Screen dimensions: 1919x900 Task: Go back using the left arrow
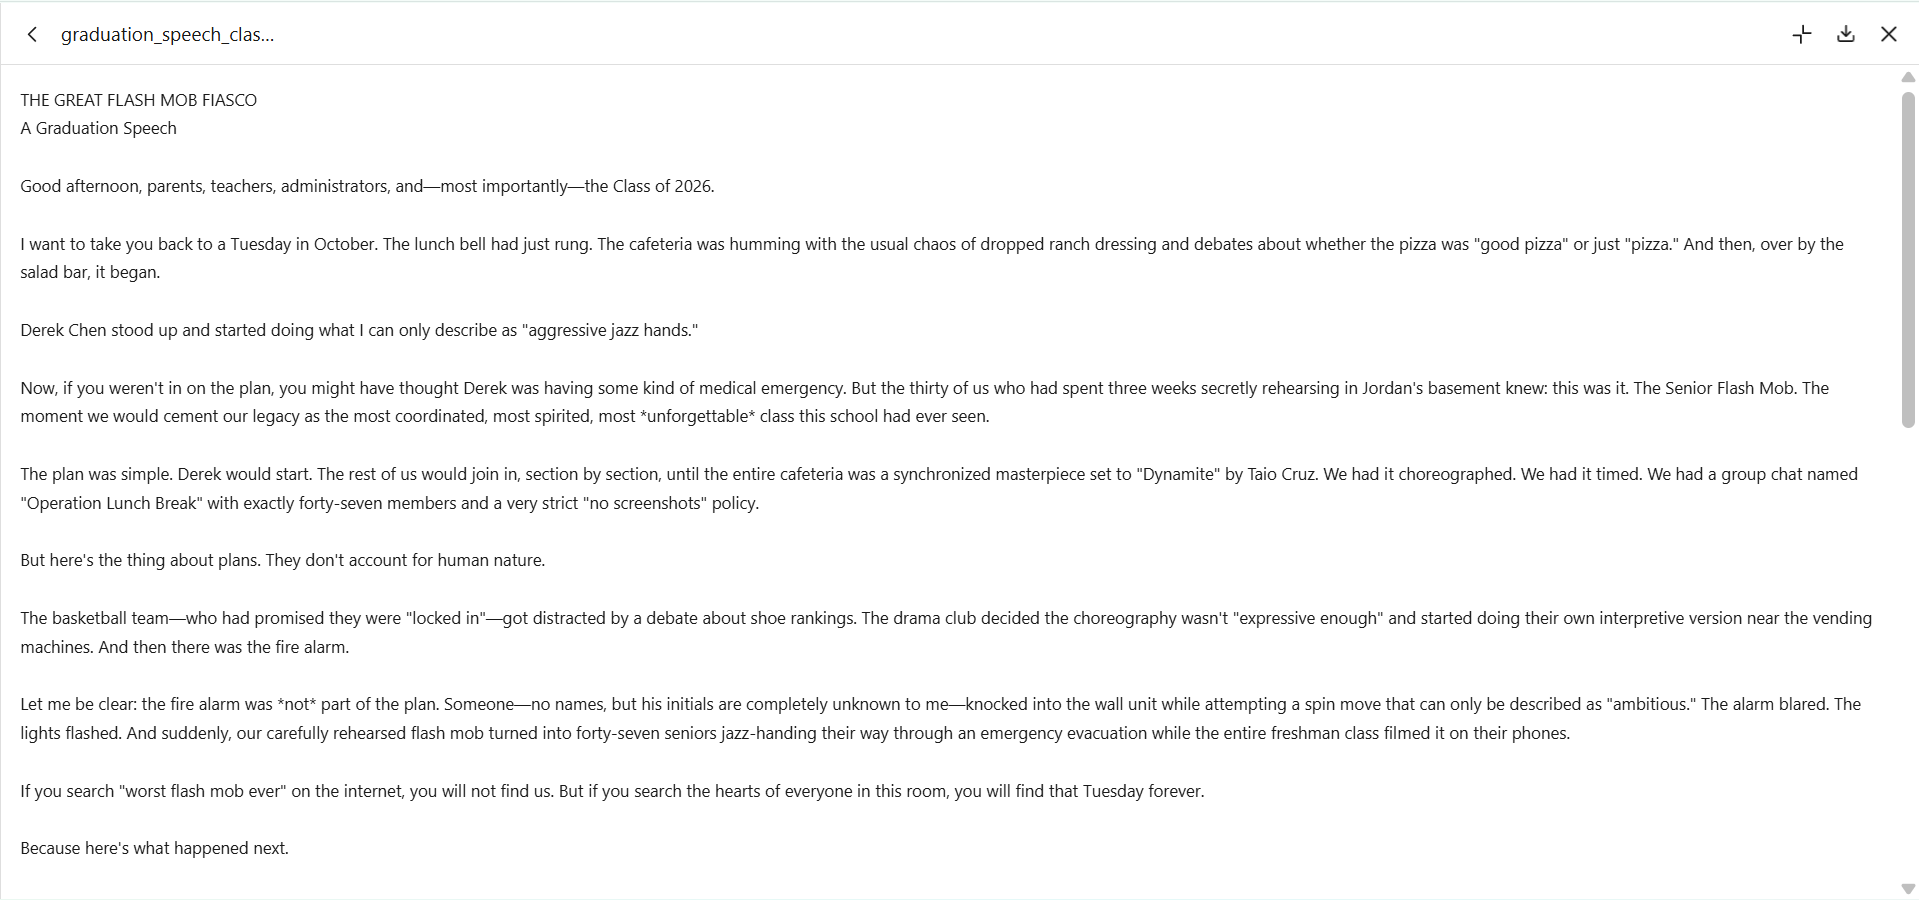pos(32,35)
